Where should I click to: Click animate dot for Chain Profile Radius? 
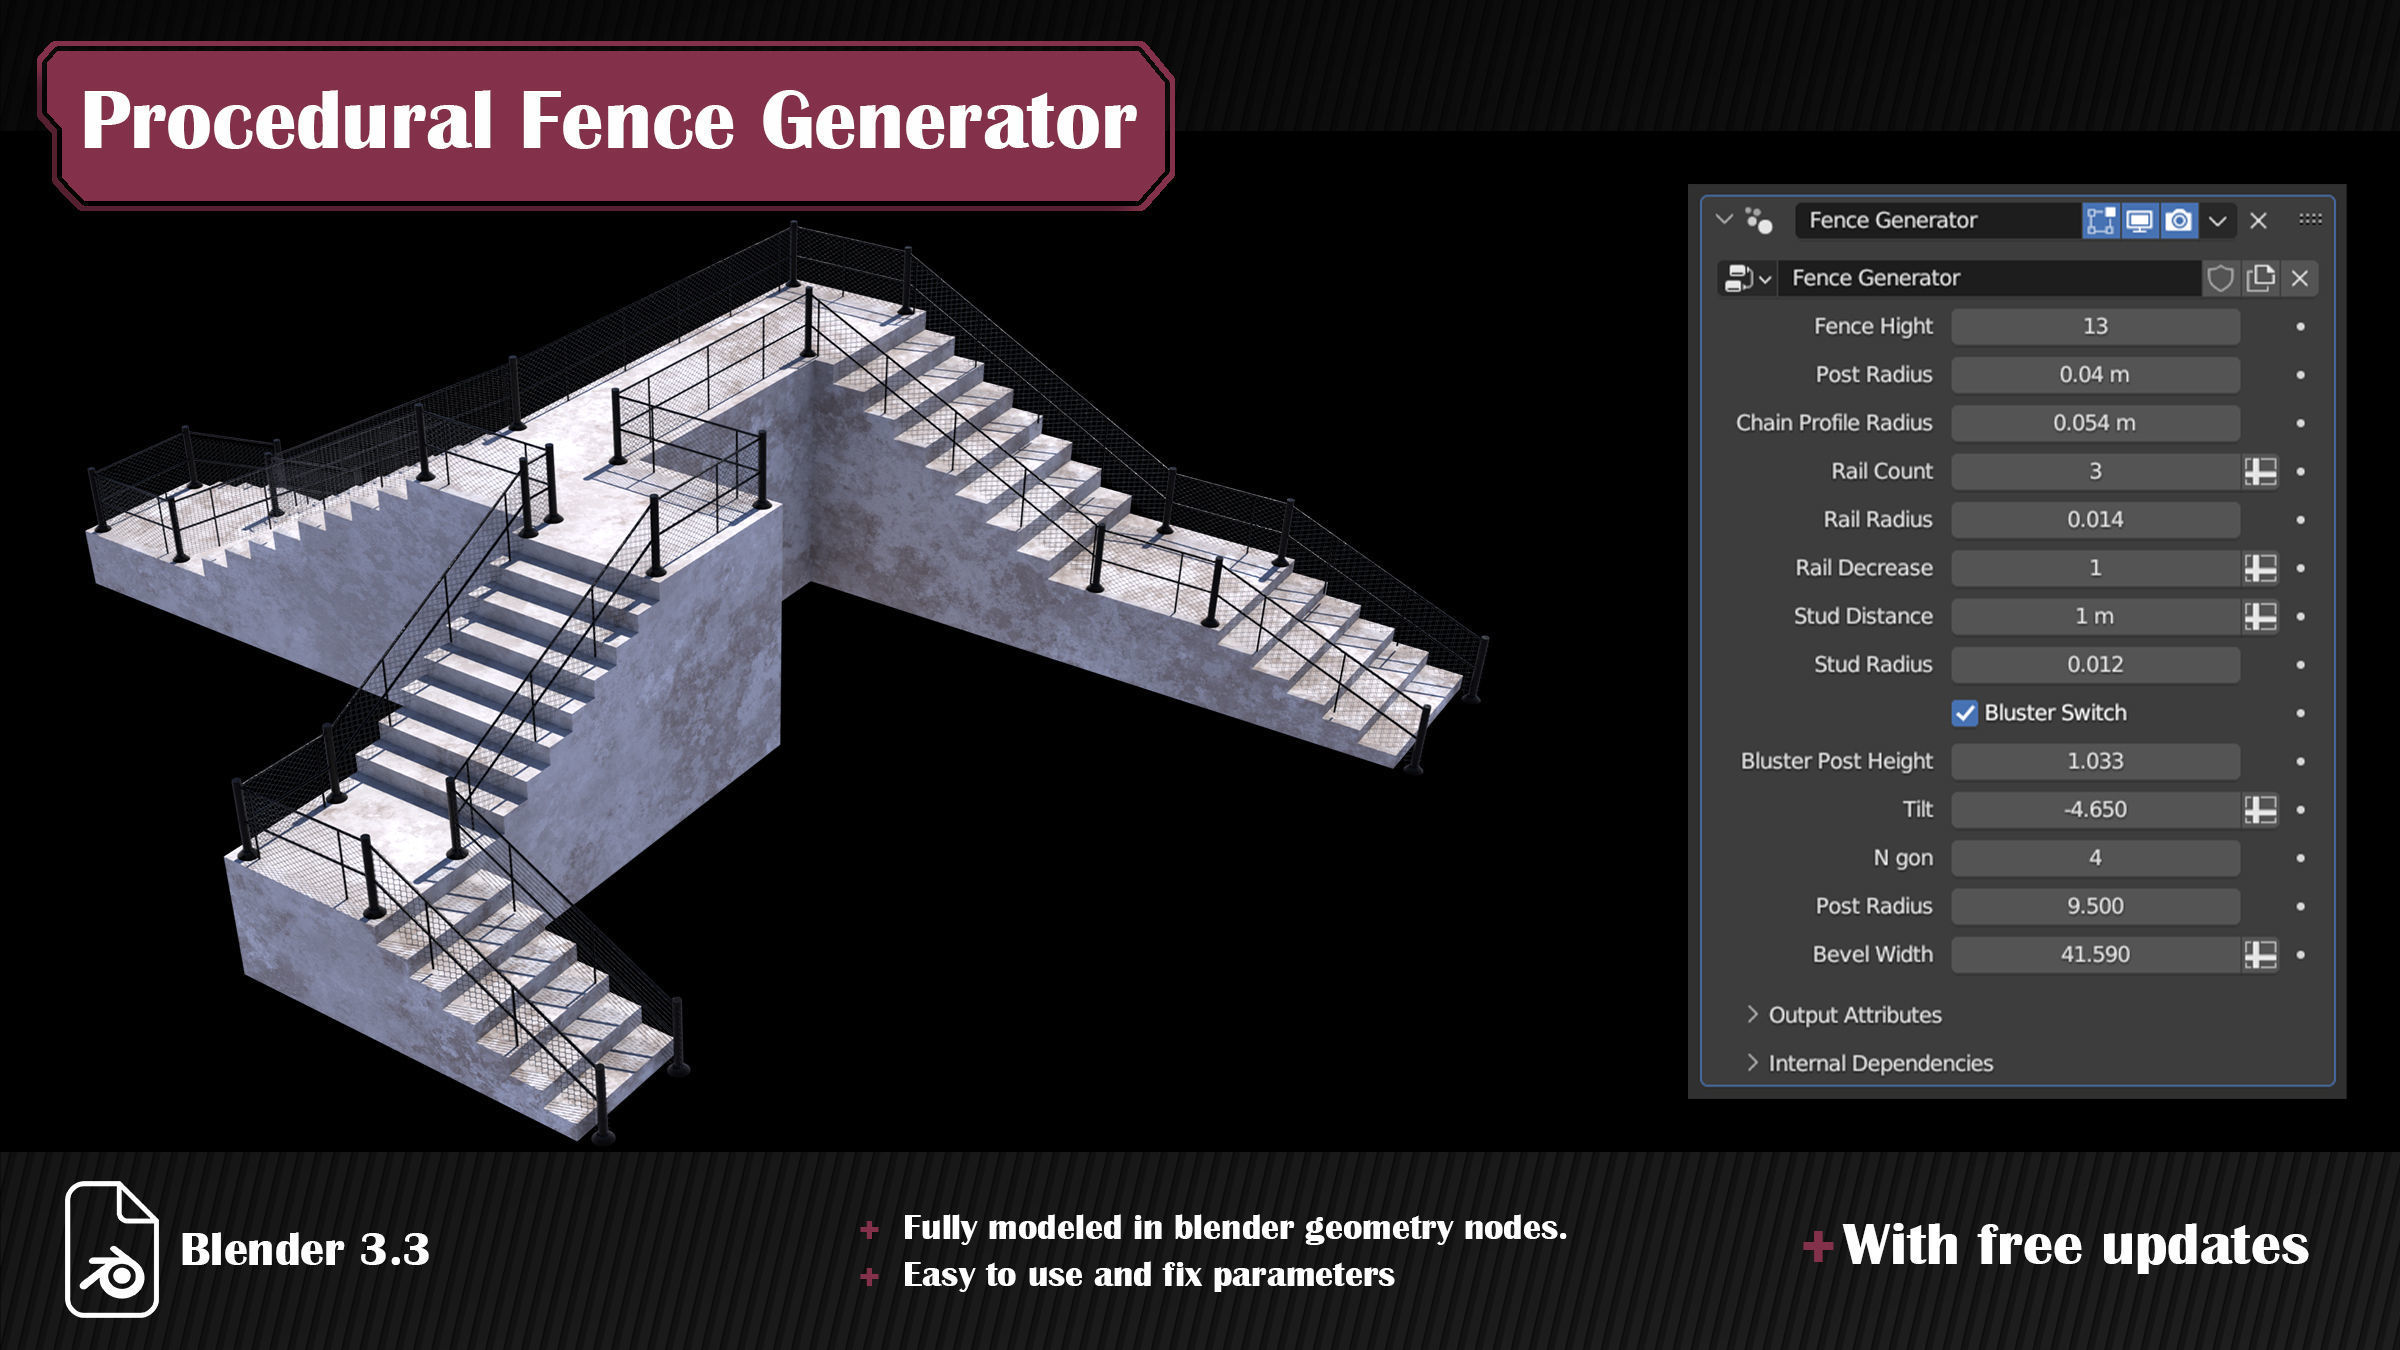tap(2300, 423)
